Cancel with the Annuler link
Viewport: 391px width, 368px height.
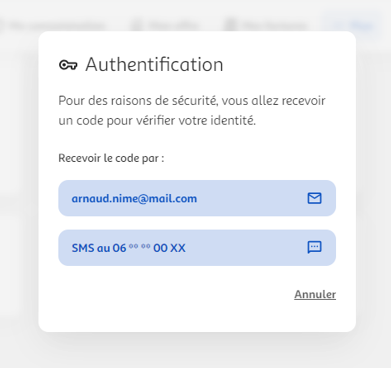tap(315, 294)
